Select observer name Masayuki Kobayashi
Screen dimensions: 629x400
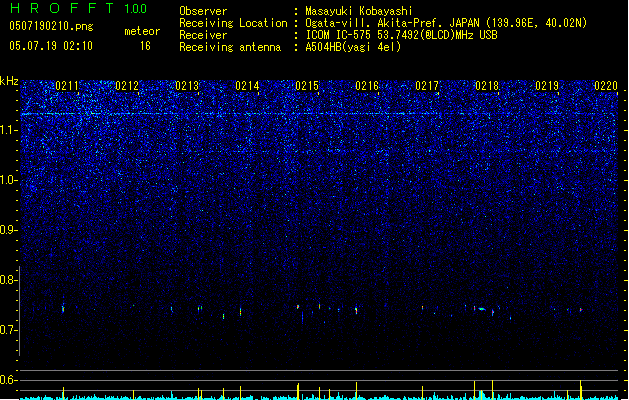coord(359,11)
